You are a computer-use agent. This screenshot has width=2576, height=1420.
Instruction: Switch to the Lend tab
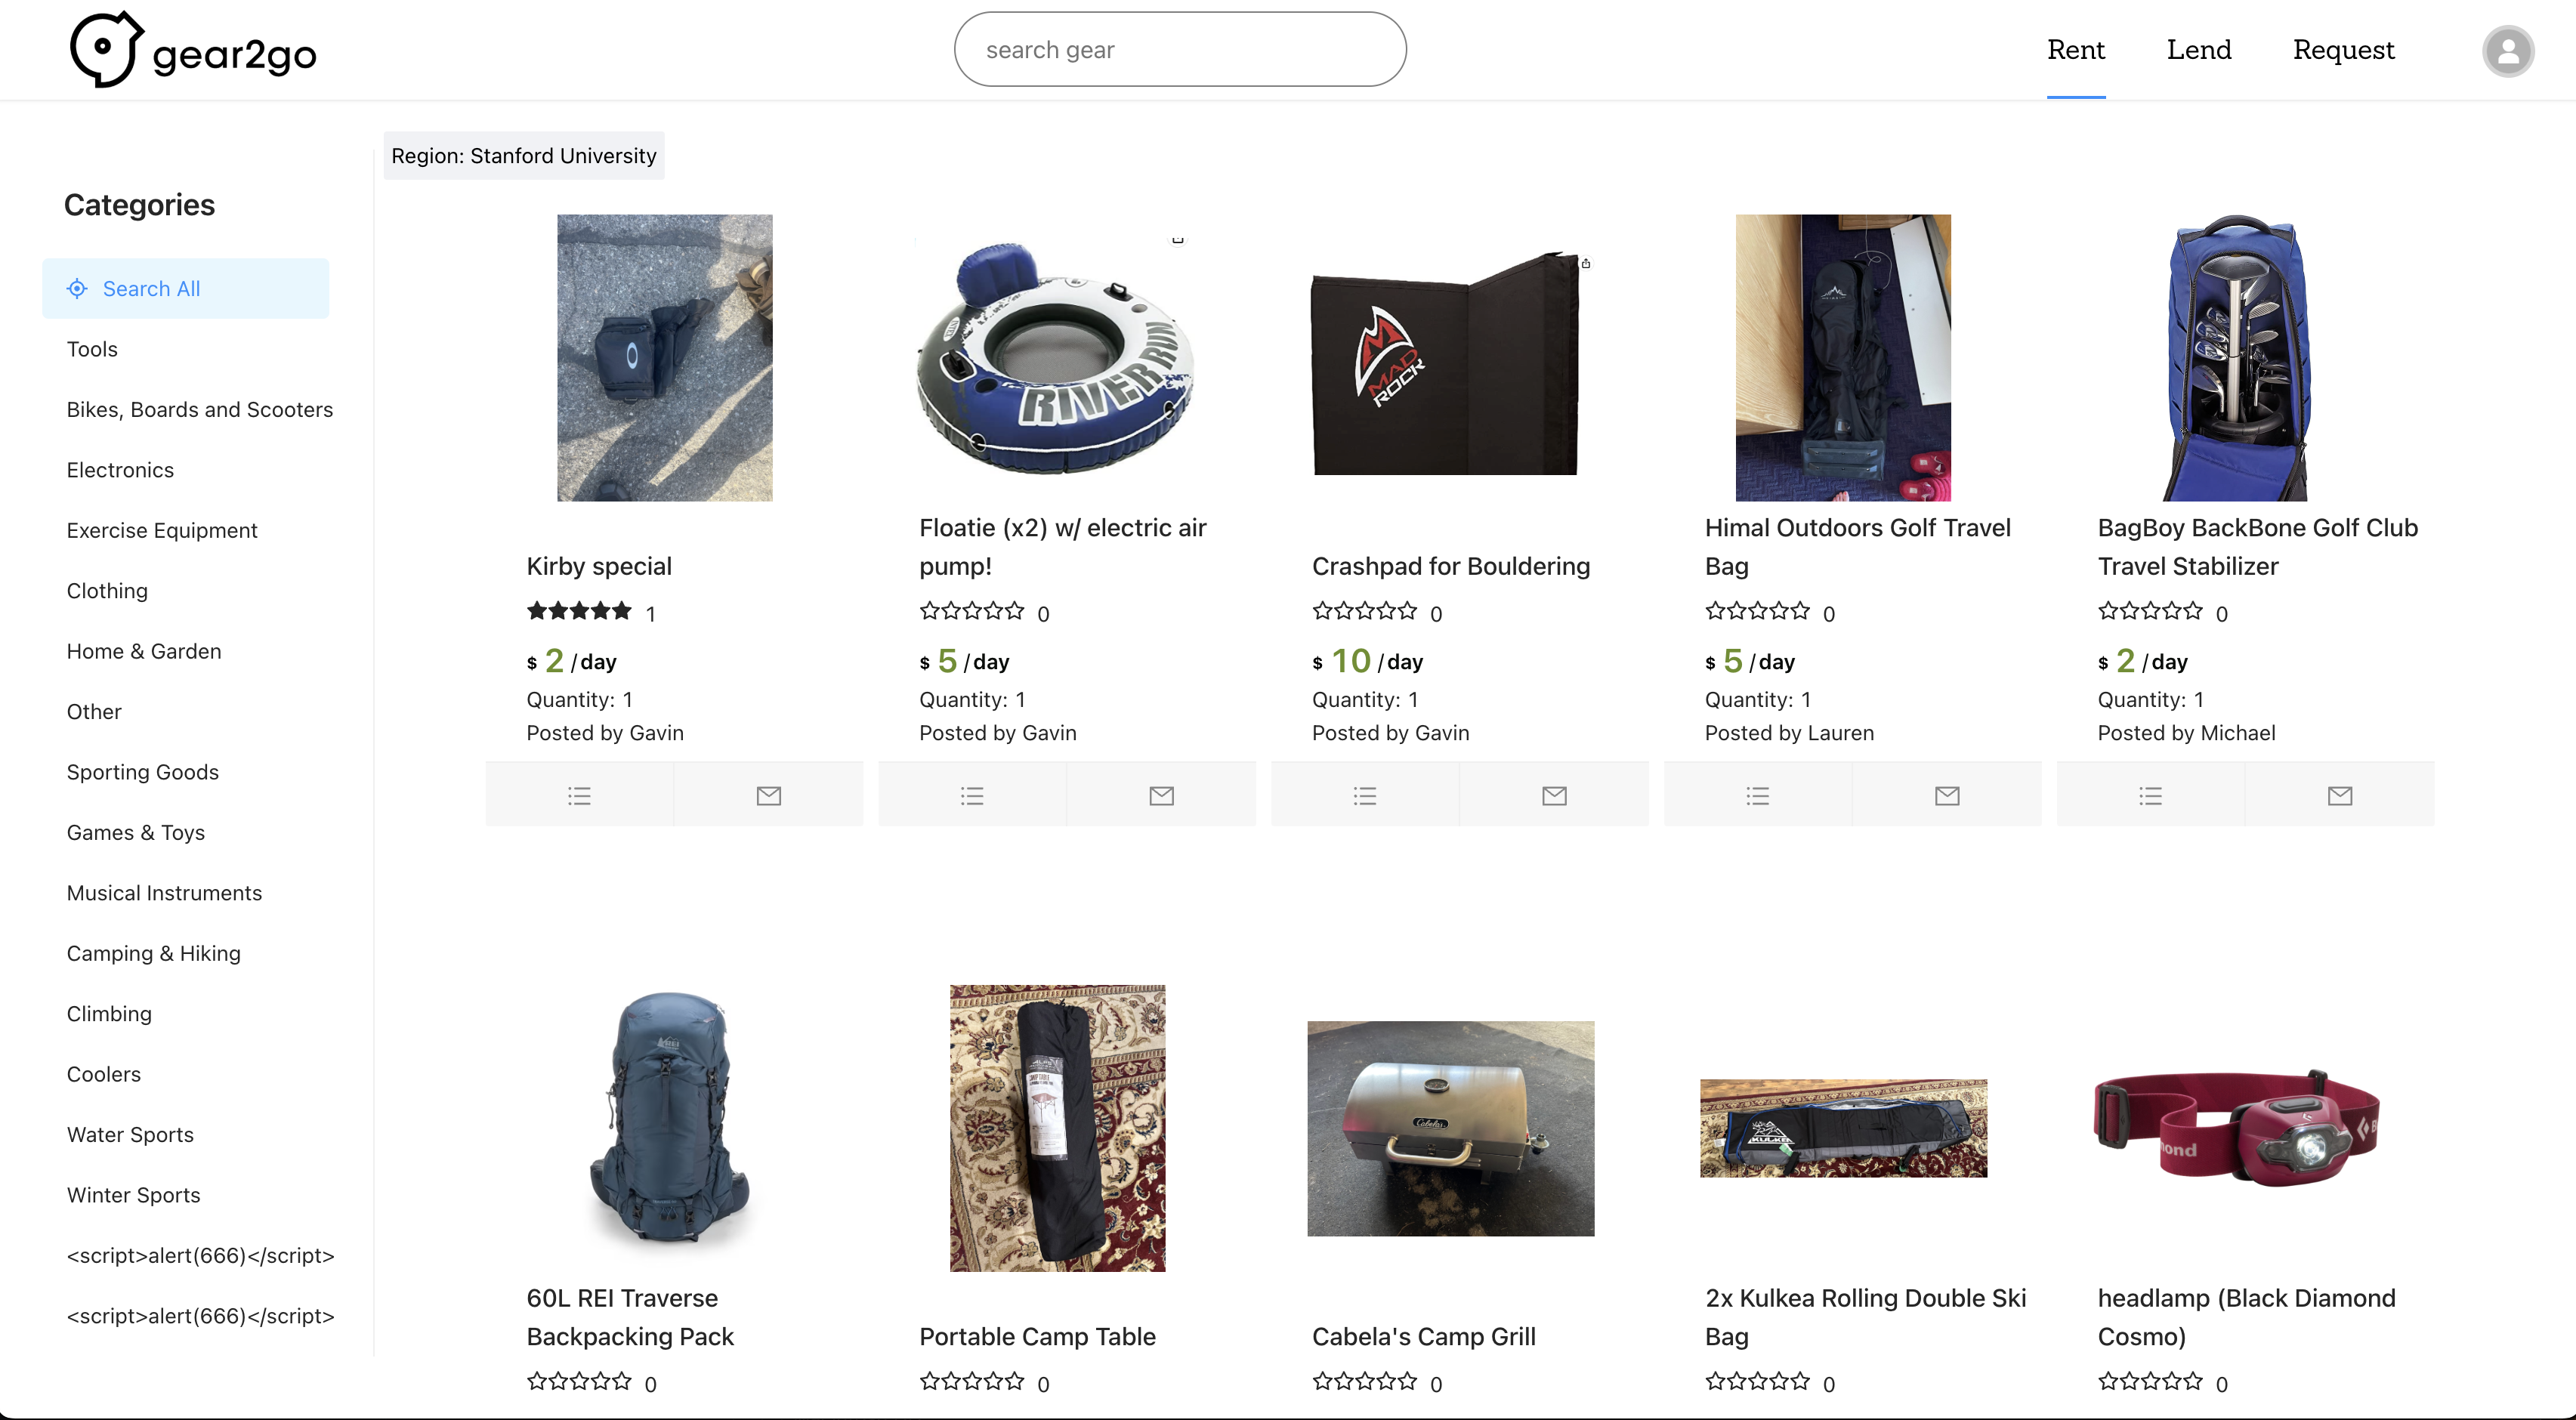tap(2199, 49)
